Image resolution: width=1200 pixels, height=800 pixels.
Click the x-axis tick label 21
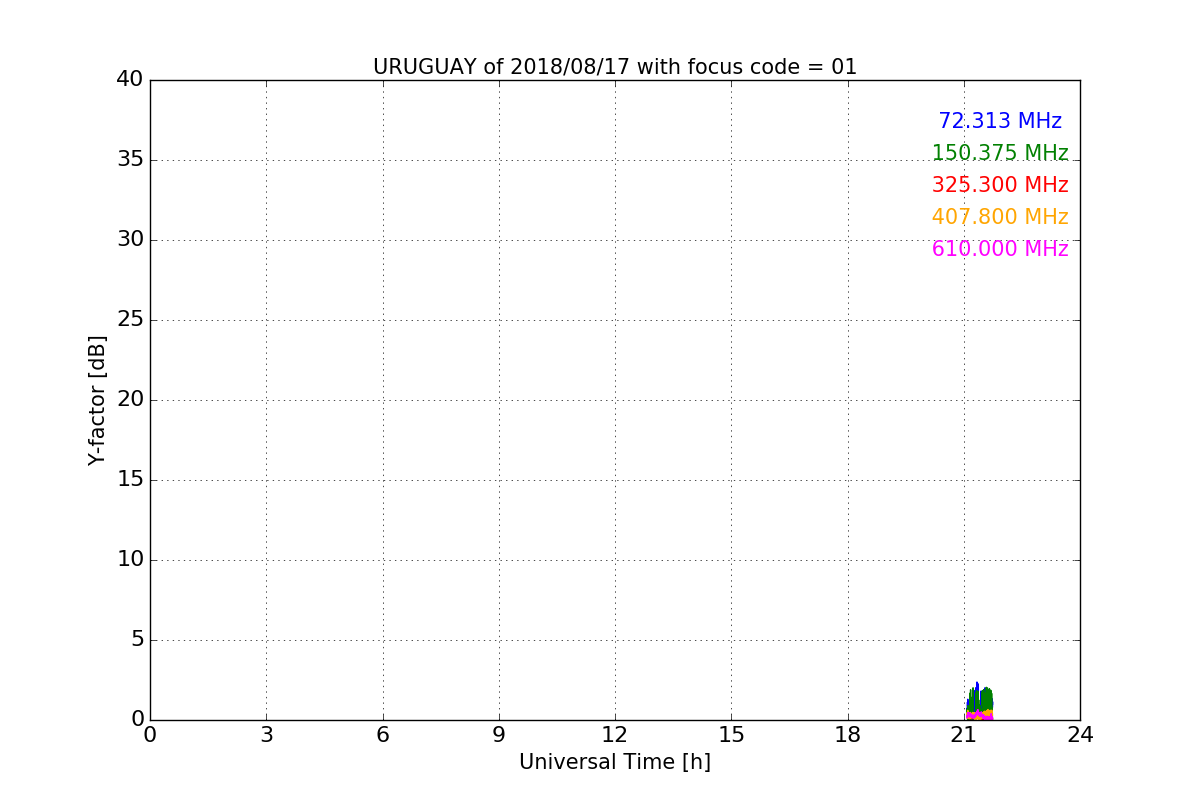coord(964,734)
